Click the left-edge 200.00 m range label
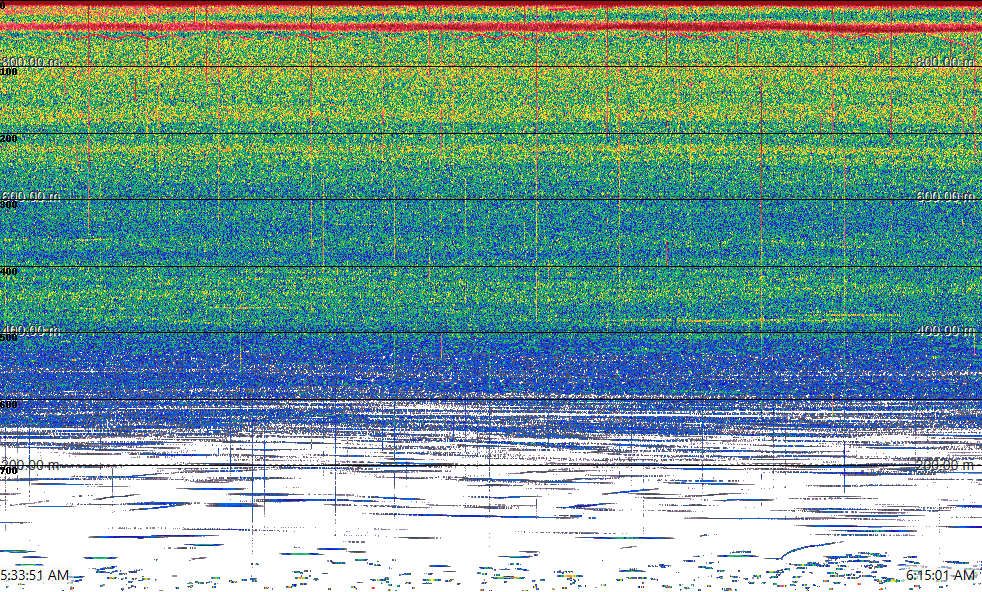982x592 pixels. point(30,464)
